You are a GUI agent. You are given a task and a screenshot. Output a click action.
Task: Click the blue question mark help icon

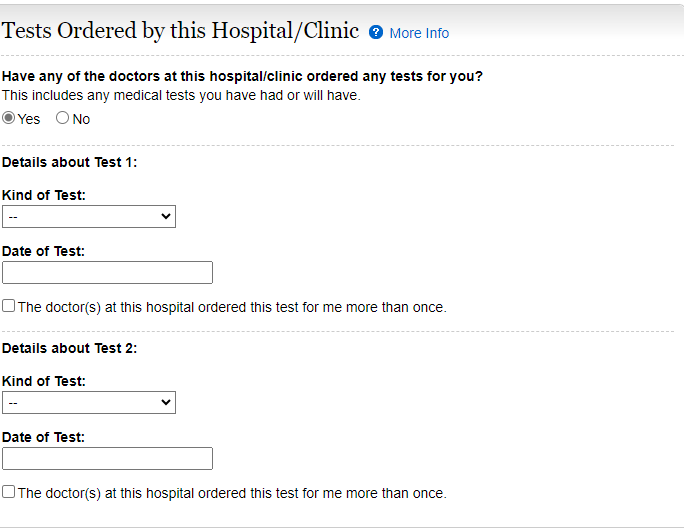(376, 32)
